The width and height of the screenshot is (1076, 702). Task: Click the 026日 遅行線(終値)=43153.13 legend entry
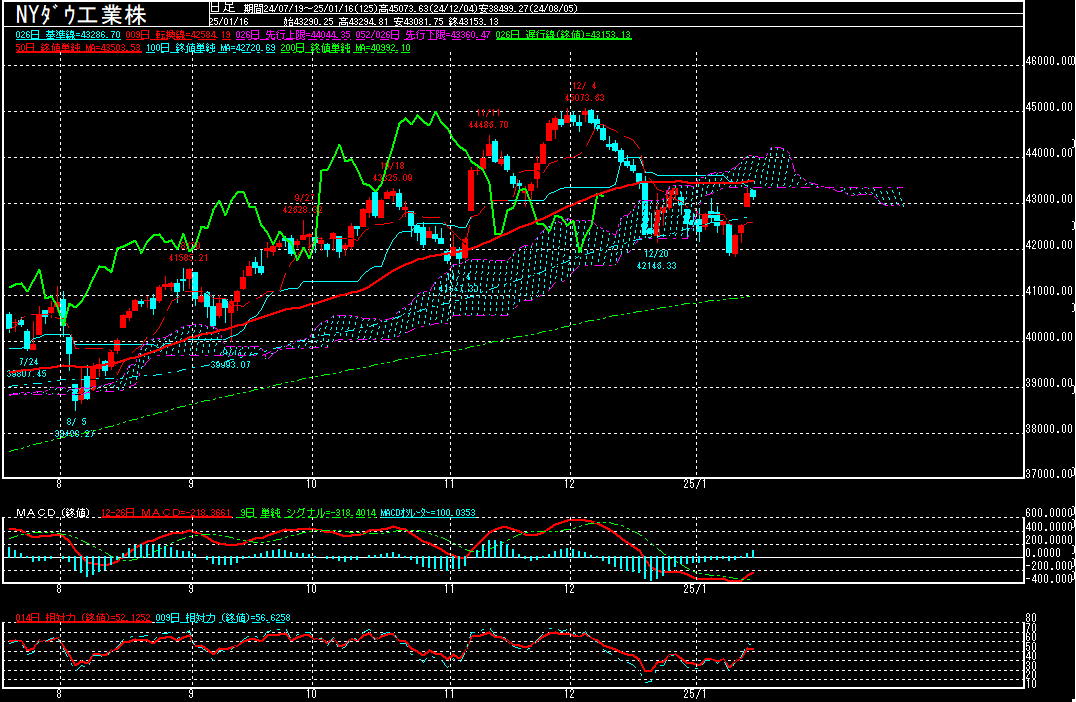tap(563, 34)
